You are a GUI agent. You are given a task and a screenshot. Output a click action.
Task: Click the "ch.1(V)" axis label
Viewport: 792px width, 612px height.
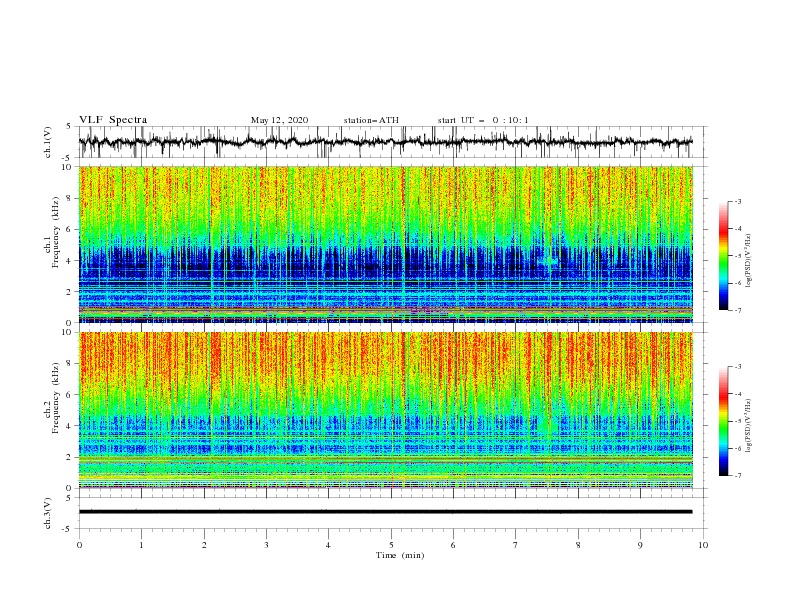48,142
